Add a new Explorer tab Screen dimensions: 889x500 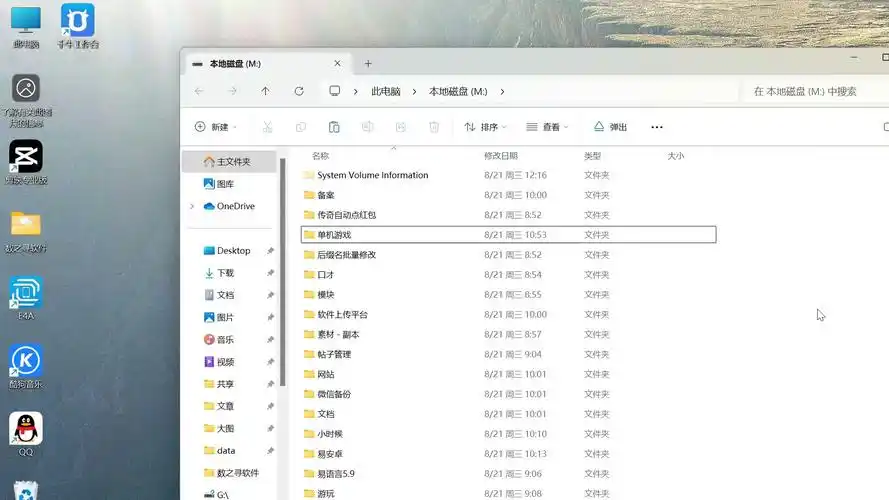pyautogui.click(x=368, y=63)
